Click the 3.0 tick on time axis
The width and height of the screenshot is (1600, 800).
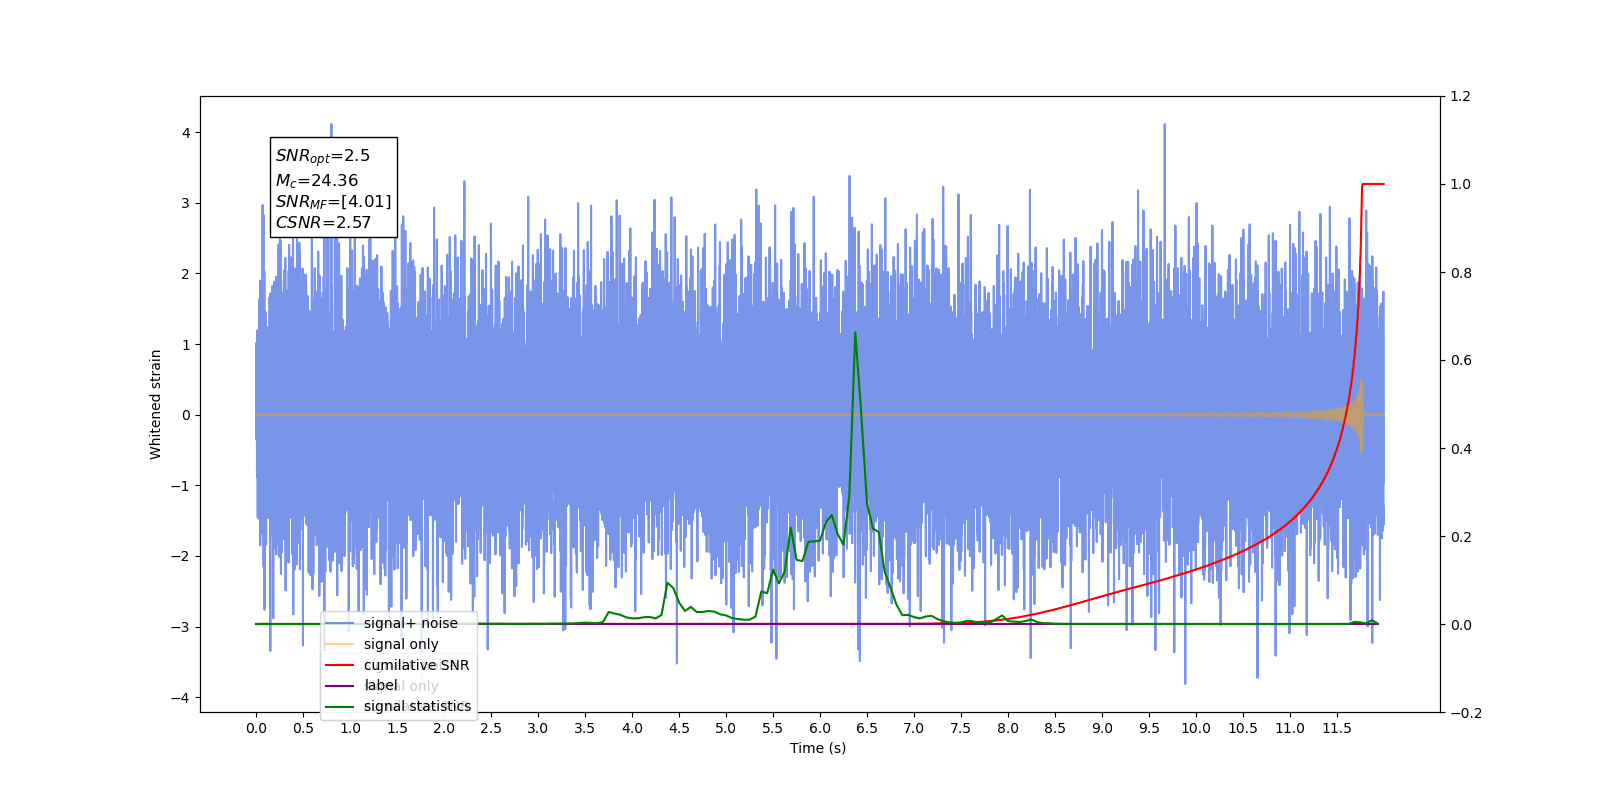(538, 728)
